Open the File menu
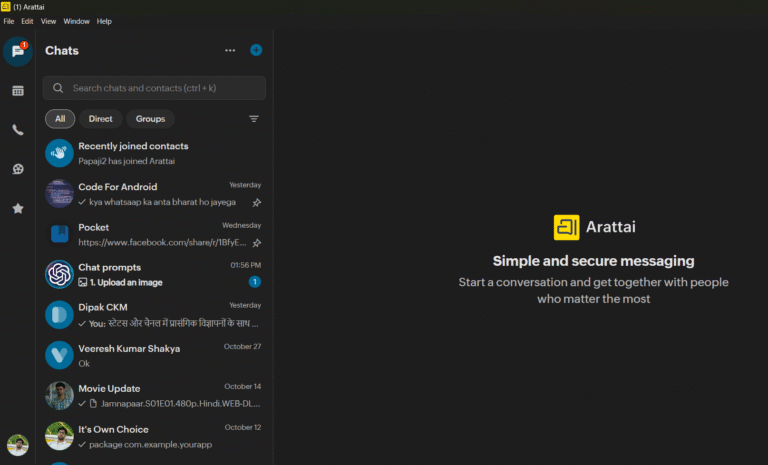 point(9,21)
